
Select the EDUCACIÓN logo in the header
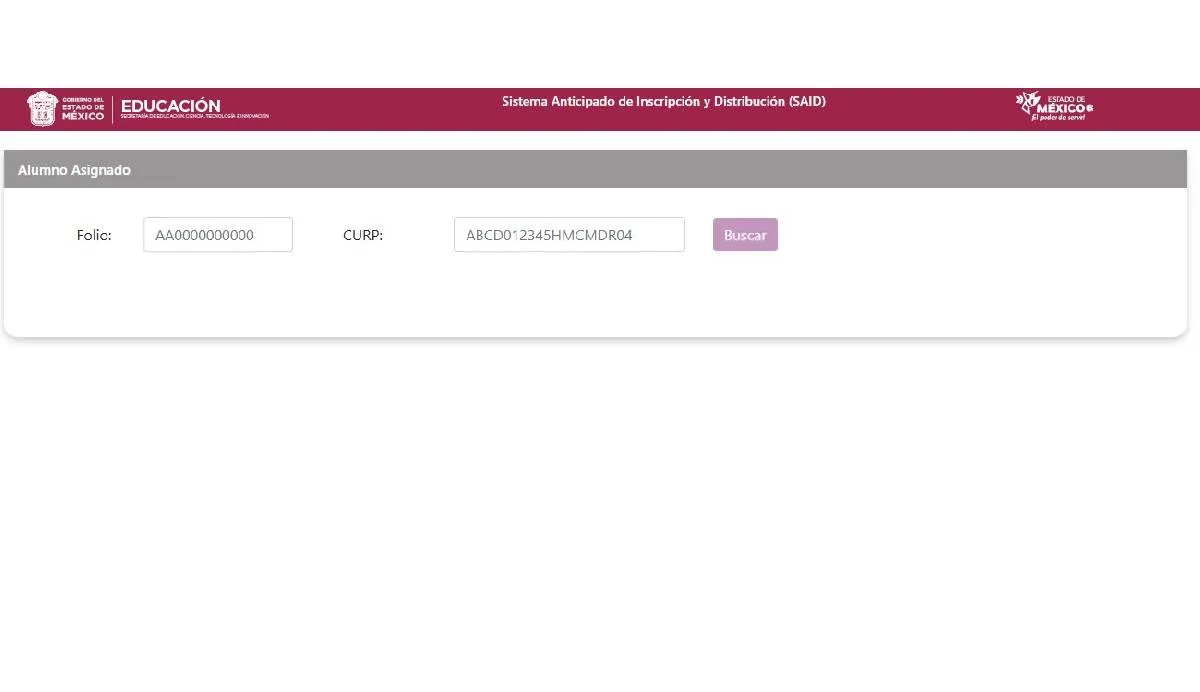(170, 103)
